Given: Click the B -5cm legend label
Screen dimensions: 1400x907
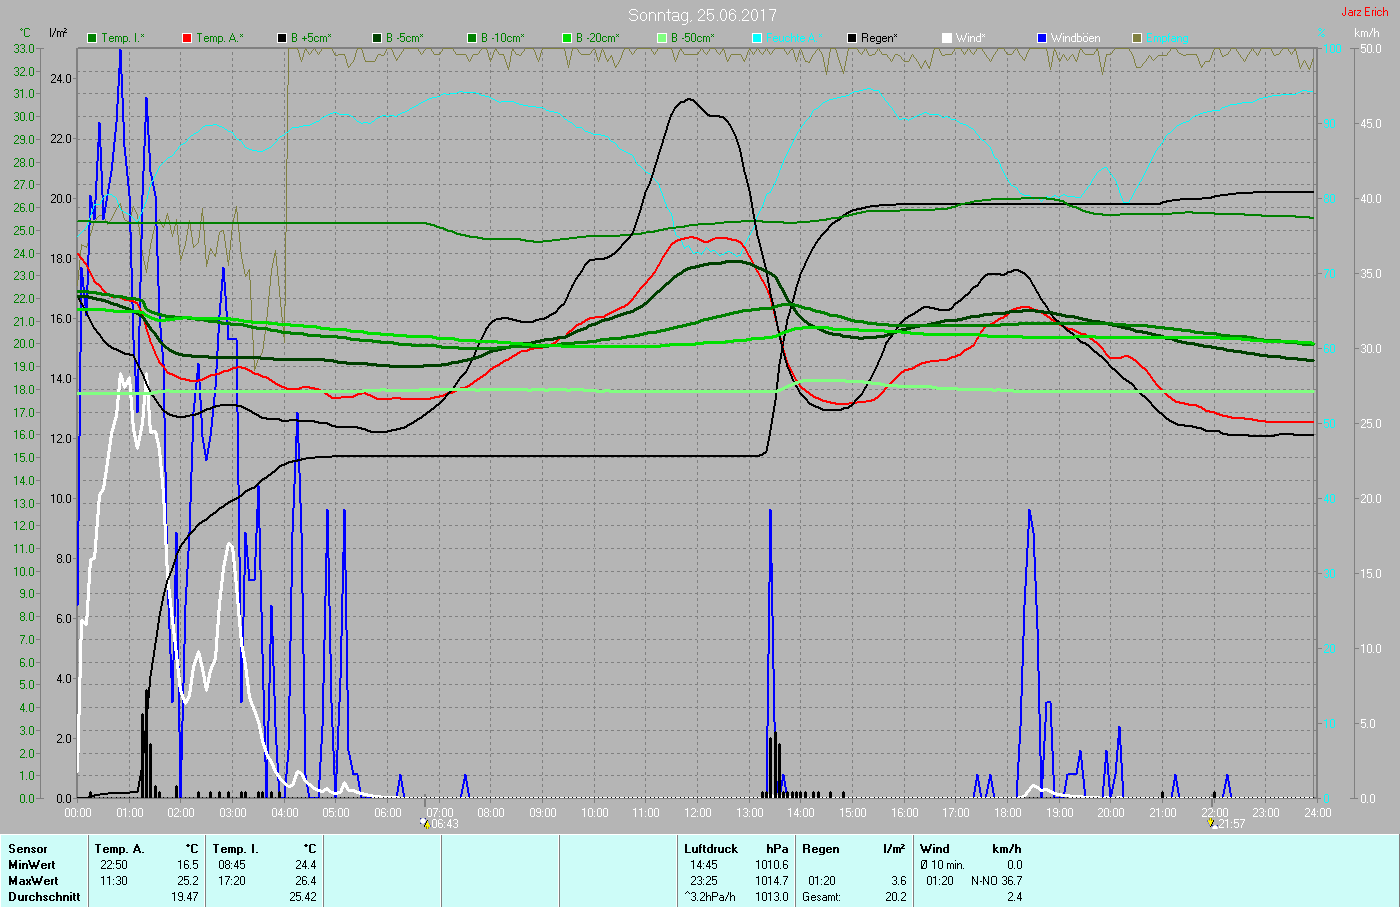Looking at the screenshot, I should (x=405, y=38).
